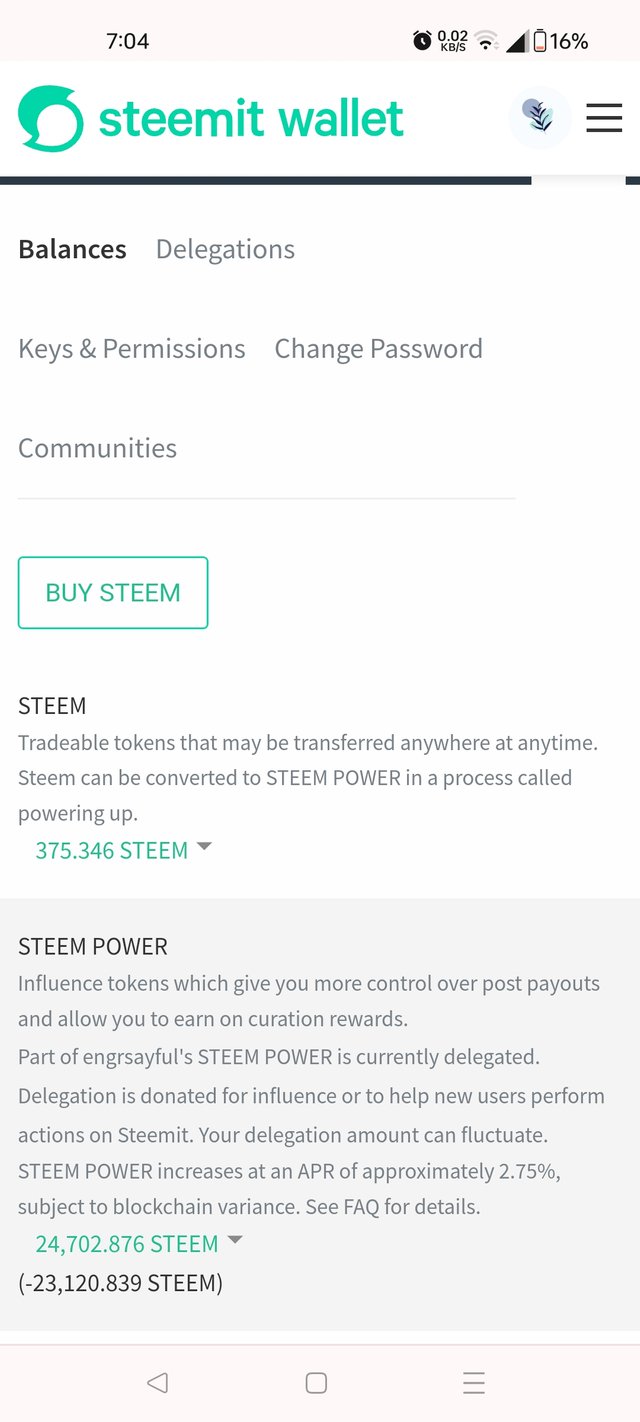
Task: Click the BUY STEEM button
Action: tap(113, 593)
